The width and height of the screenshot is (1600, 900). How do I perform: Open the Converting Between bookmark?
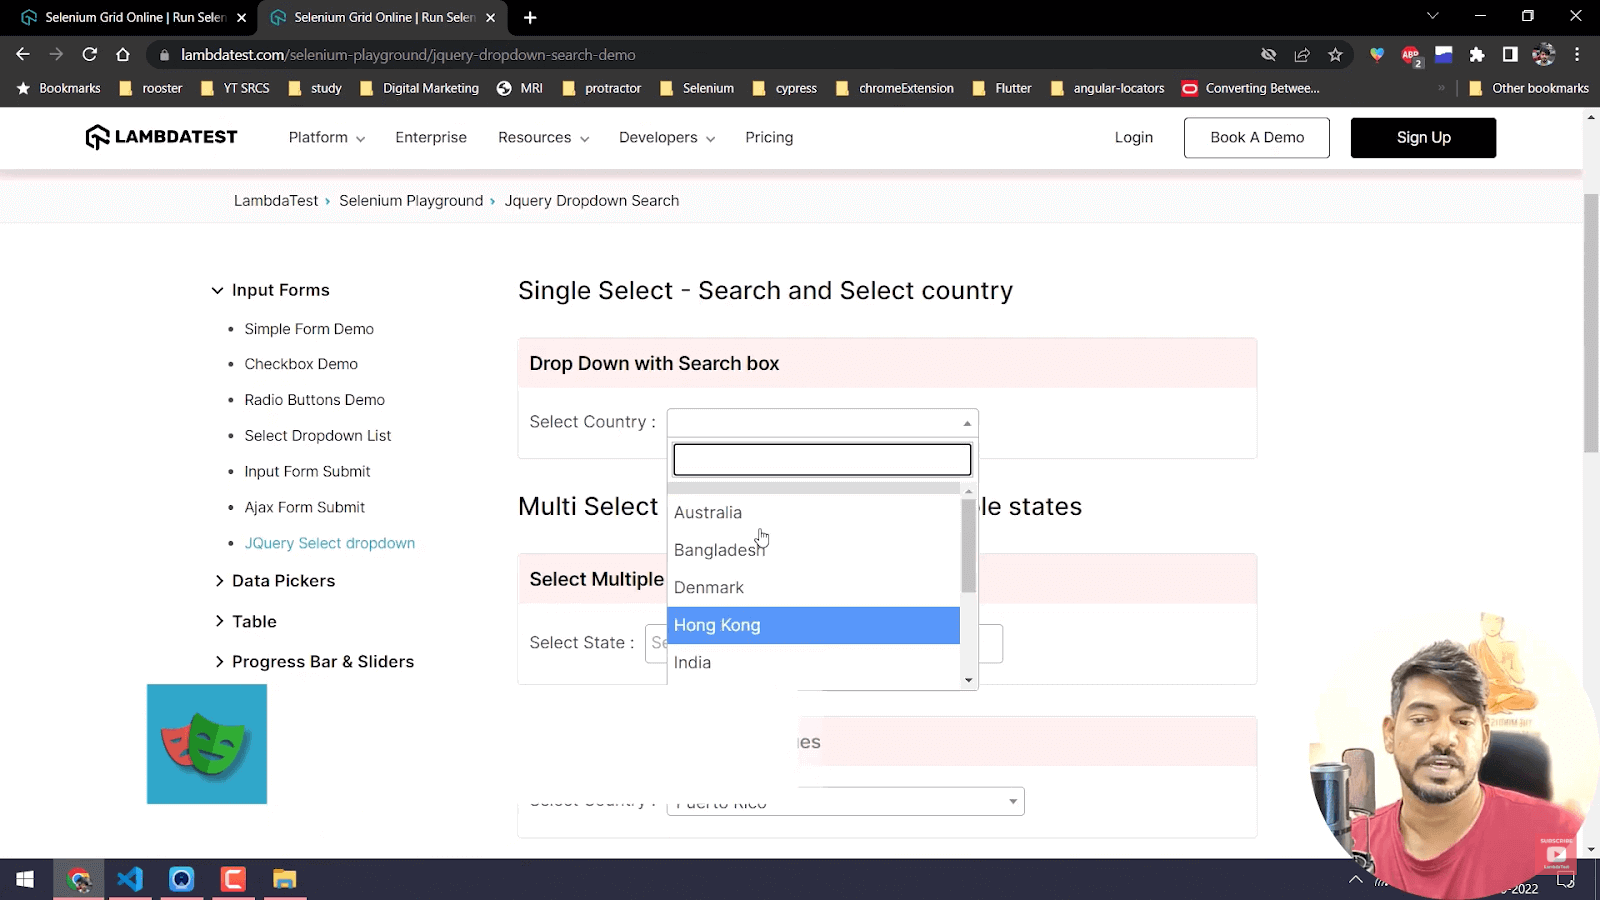pos(1251,88)
